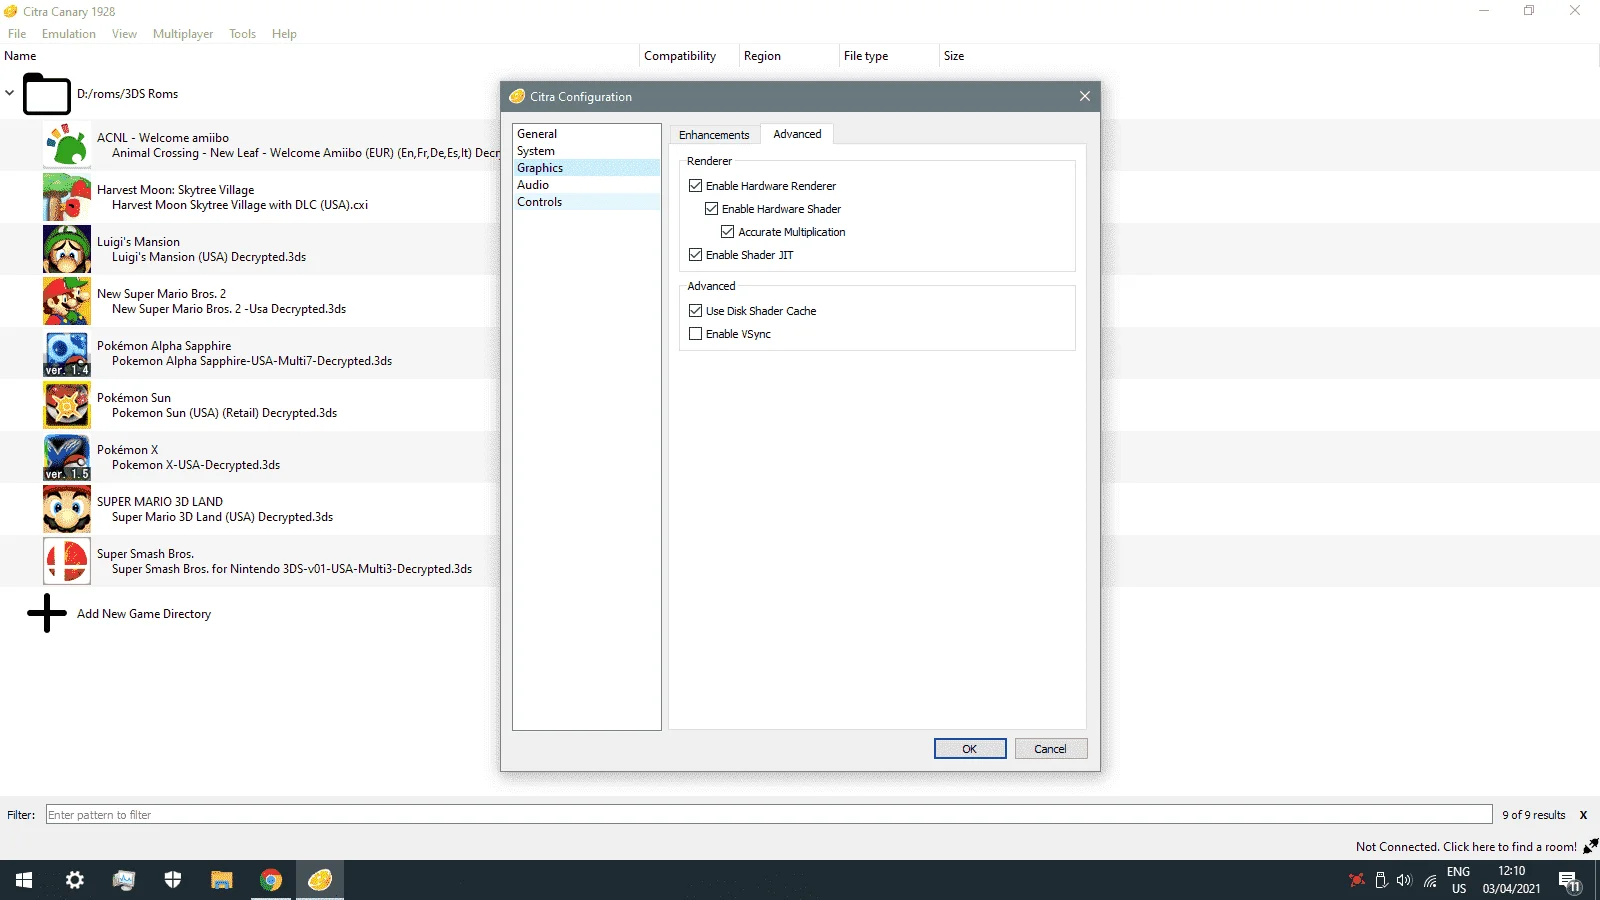The height and width of the screenshot is (900, 1600).
Task: Open the Tools menu
Action: coord(242,34)
